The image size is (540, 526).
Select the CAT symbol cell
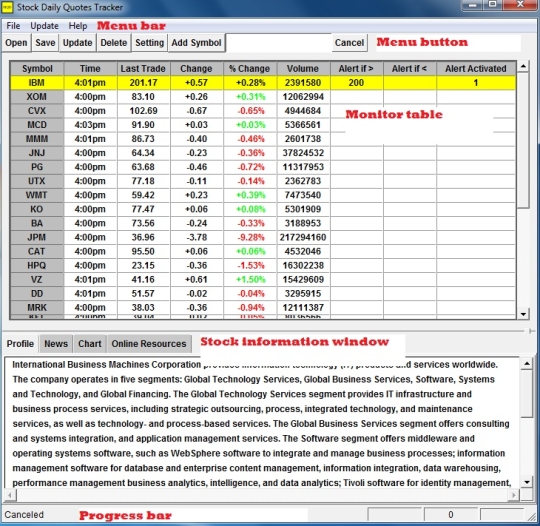(37, 251)
